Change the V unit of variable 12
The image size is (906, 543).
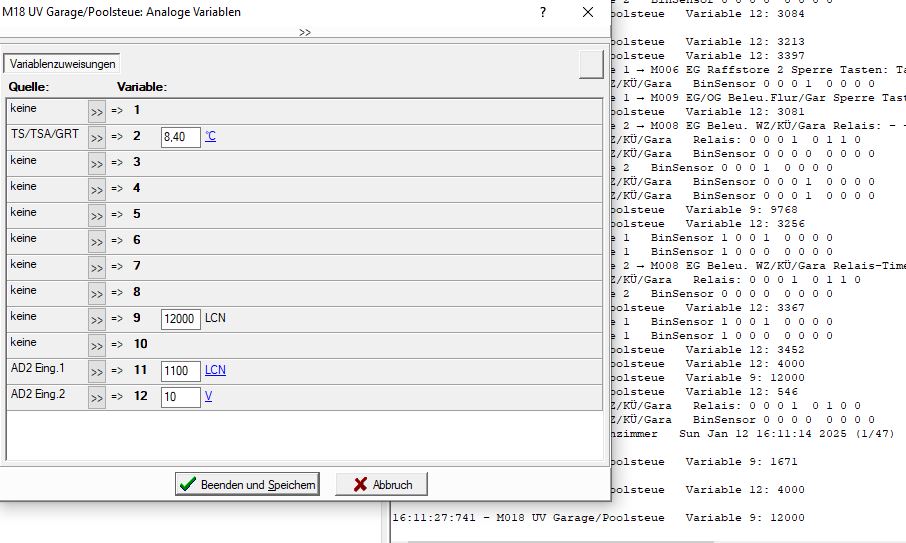208,396
